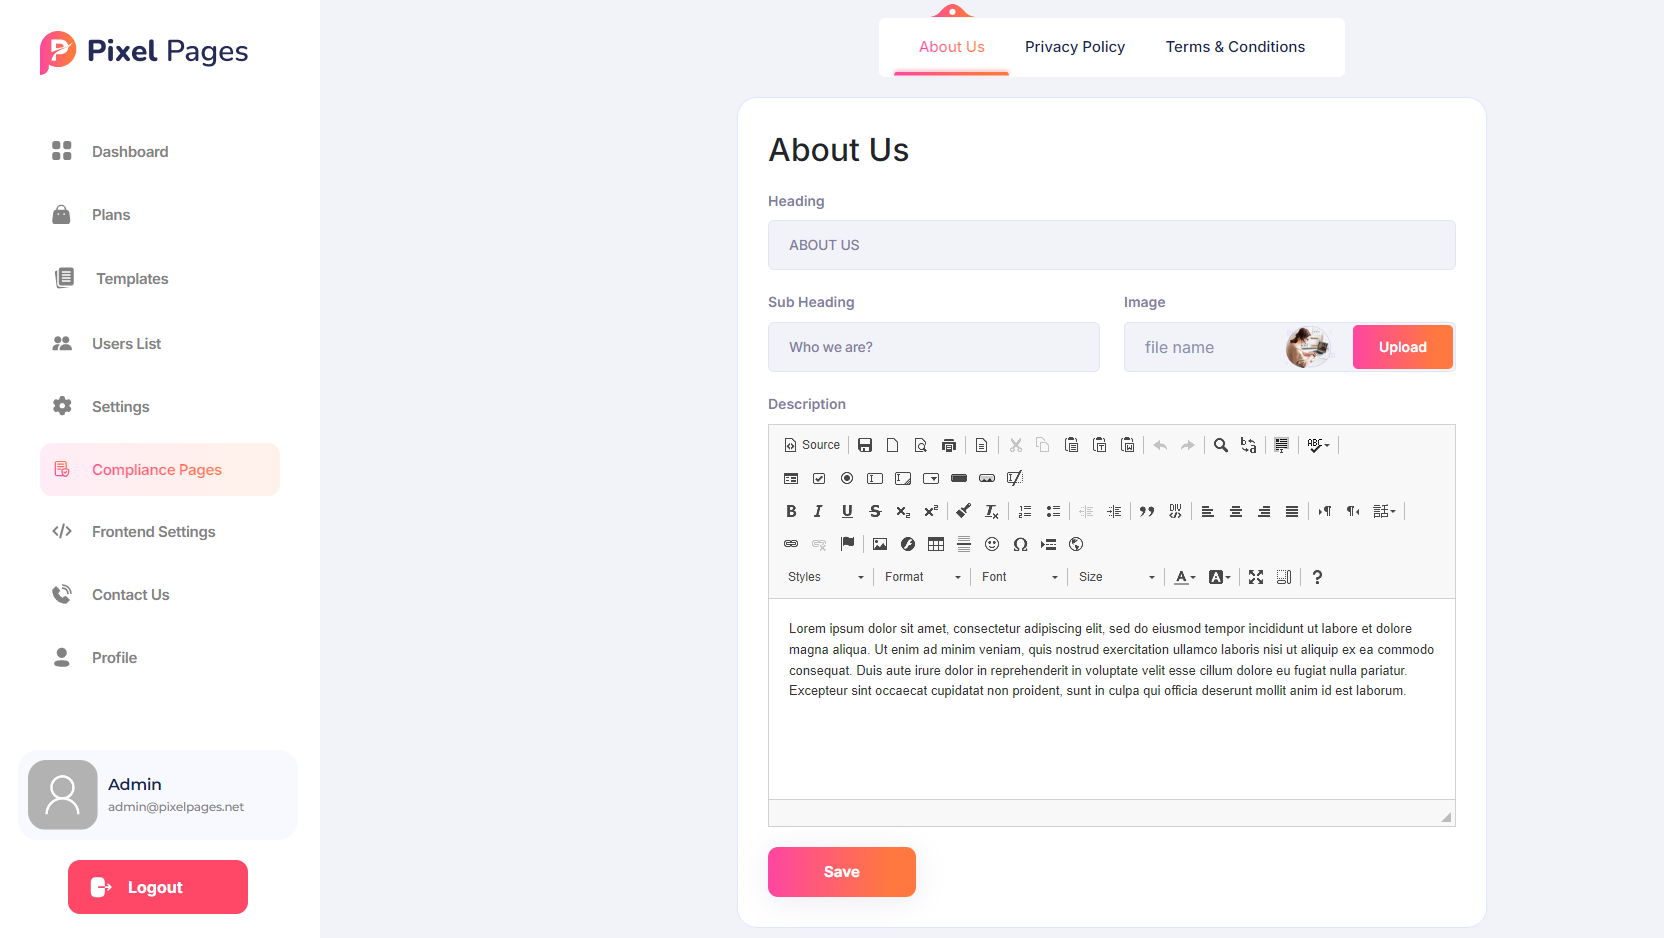Toggle Strikethrough formatting
Screen dimensions: 1664x938
tap(875, 511)
